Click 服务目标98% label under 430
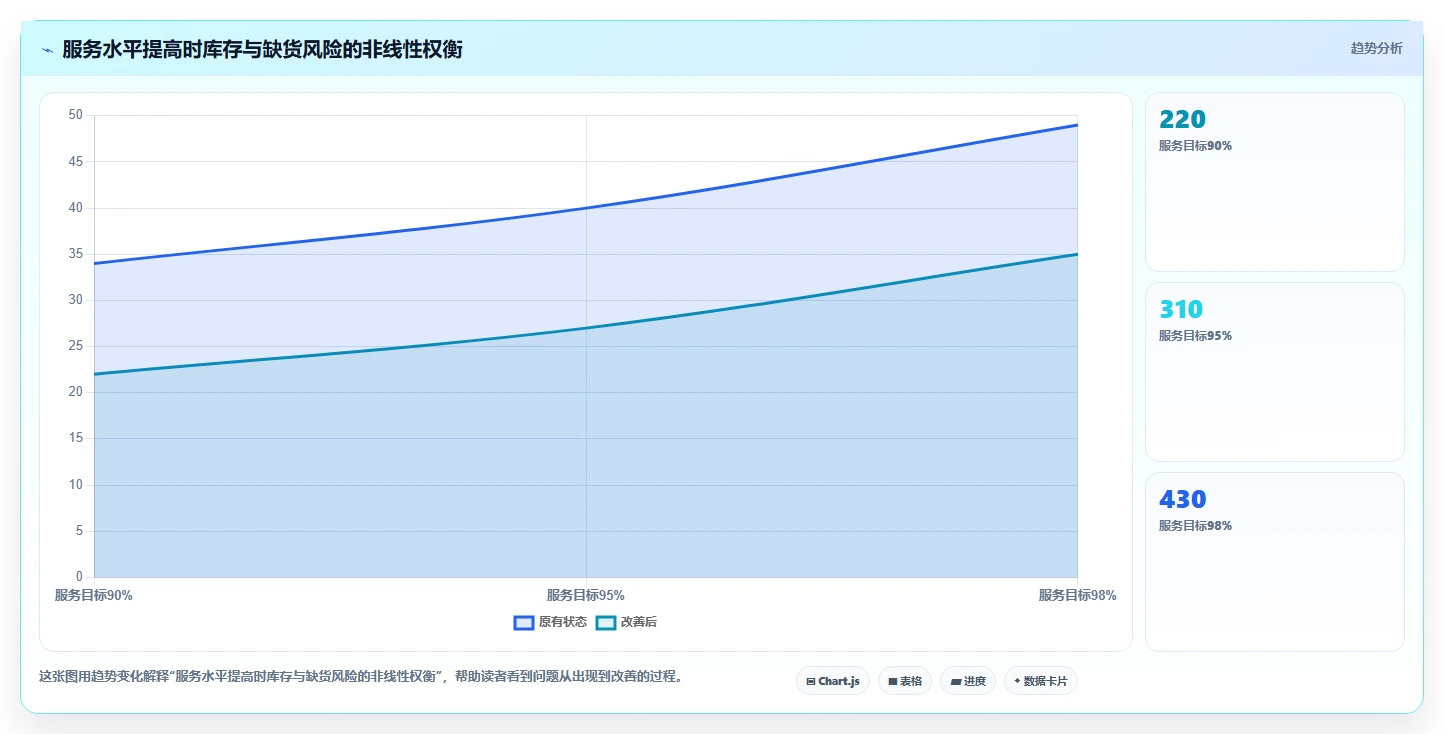Screen dimensions: 1444x734 click(x=1195, y=526)
